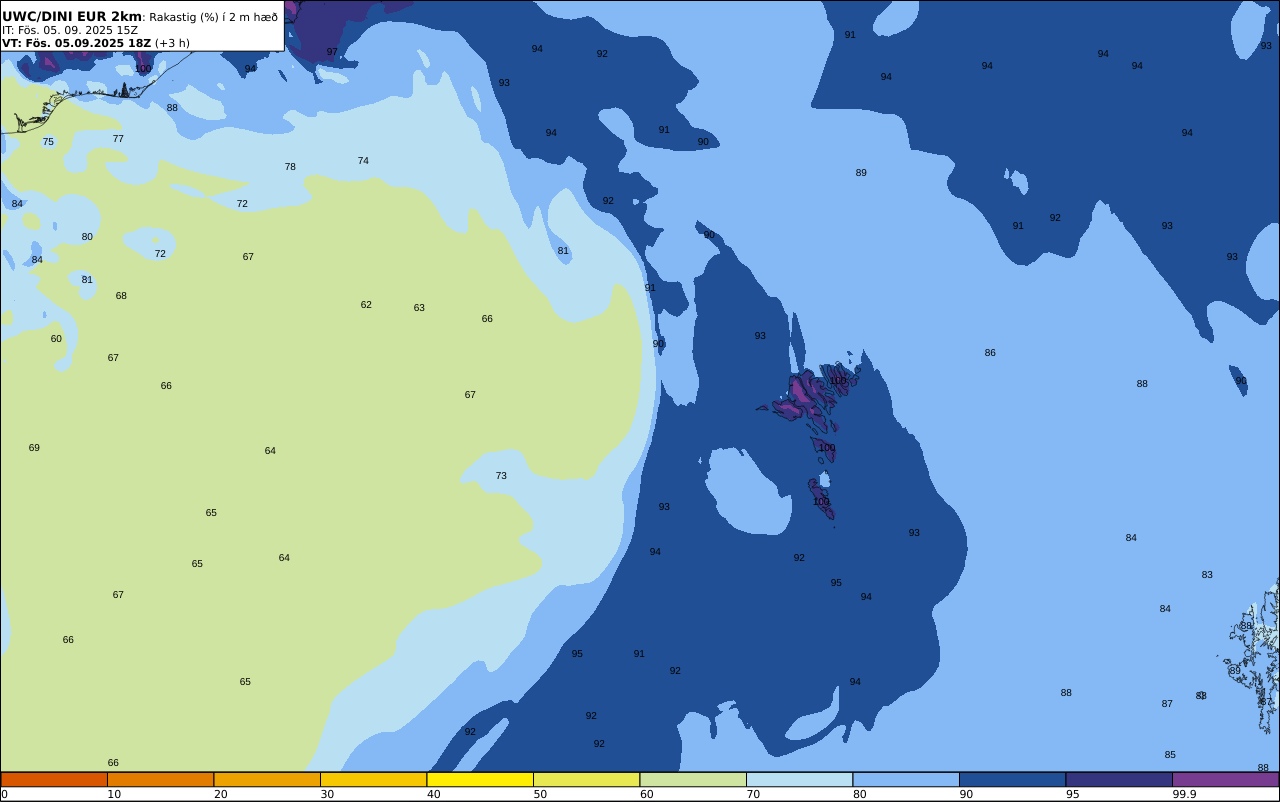
Task: Click the map value '69'
Action: tap(34, 448)
